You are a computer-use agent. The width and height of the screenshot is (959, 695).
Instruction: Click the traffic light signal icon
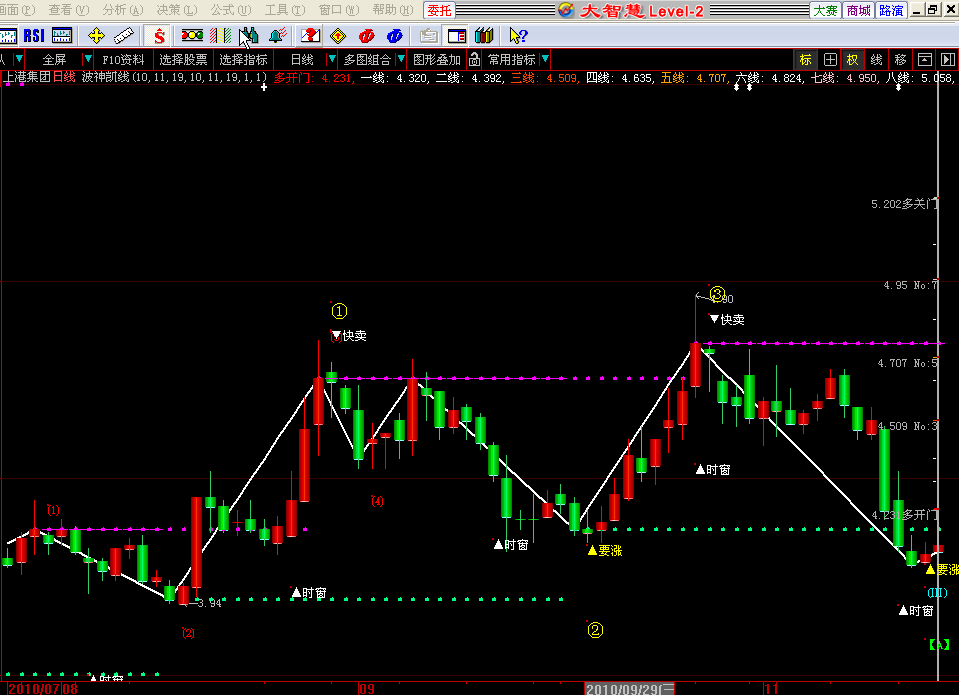(192, 35)
